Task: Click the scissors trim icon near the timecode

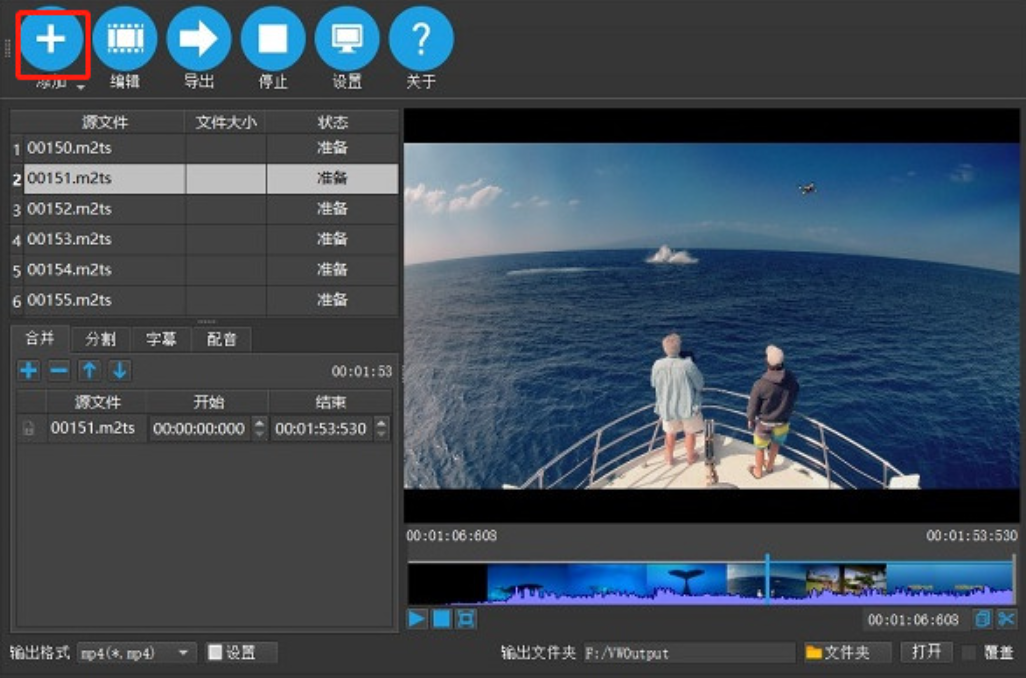Action: click(1006, 618)
